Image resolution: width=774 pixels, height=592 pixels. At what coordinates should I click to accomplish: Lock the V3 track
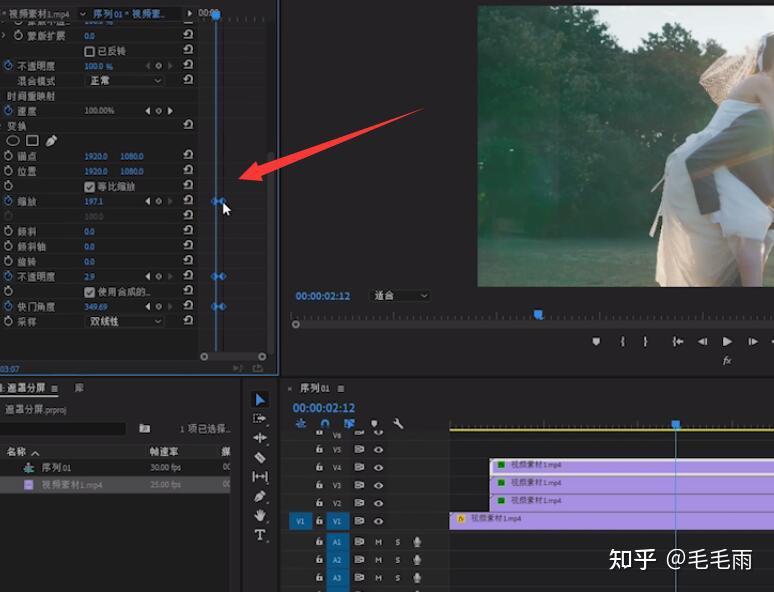point(319,484)
